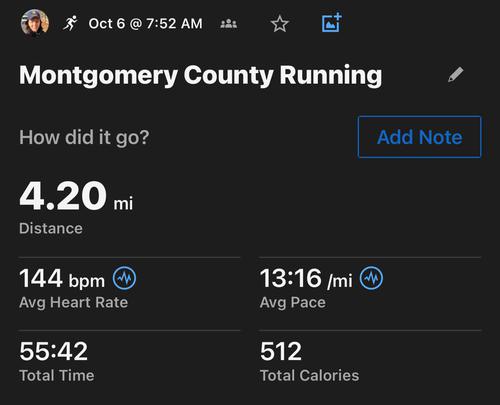The image size is (500, 405).
Task: Click the running activity type icon
Action: [x=70, y=23]
